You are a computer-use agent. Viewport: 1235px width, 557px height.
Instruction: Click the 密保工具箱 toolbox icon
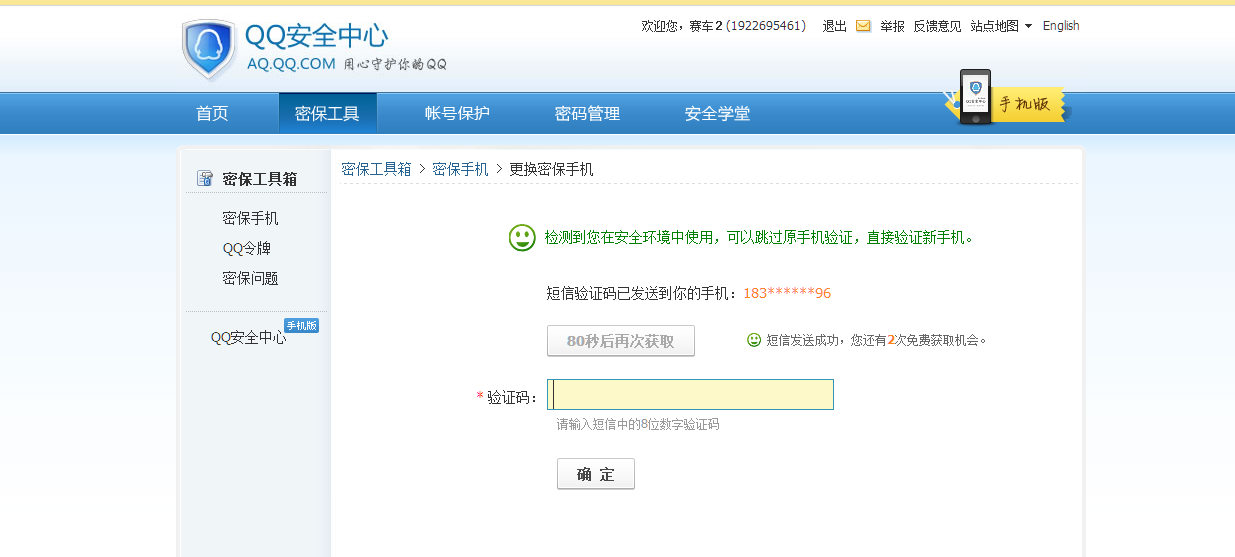[205, 179]
